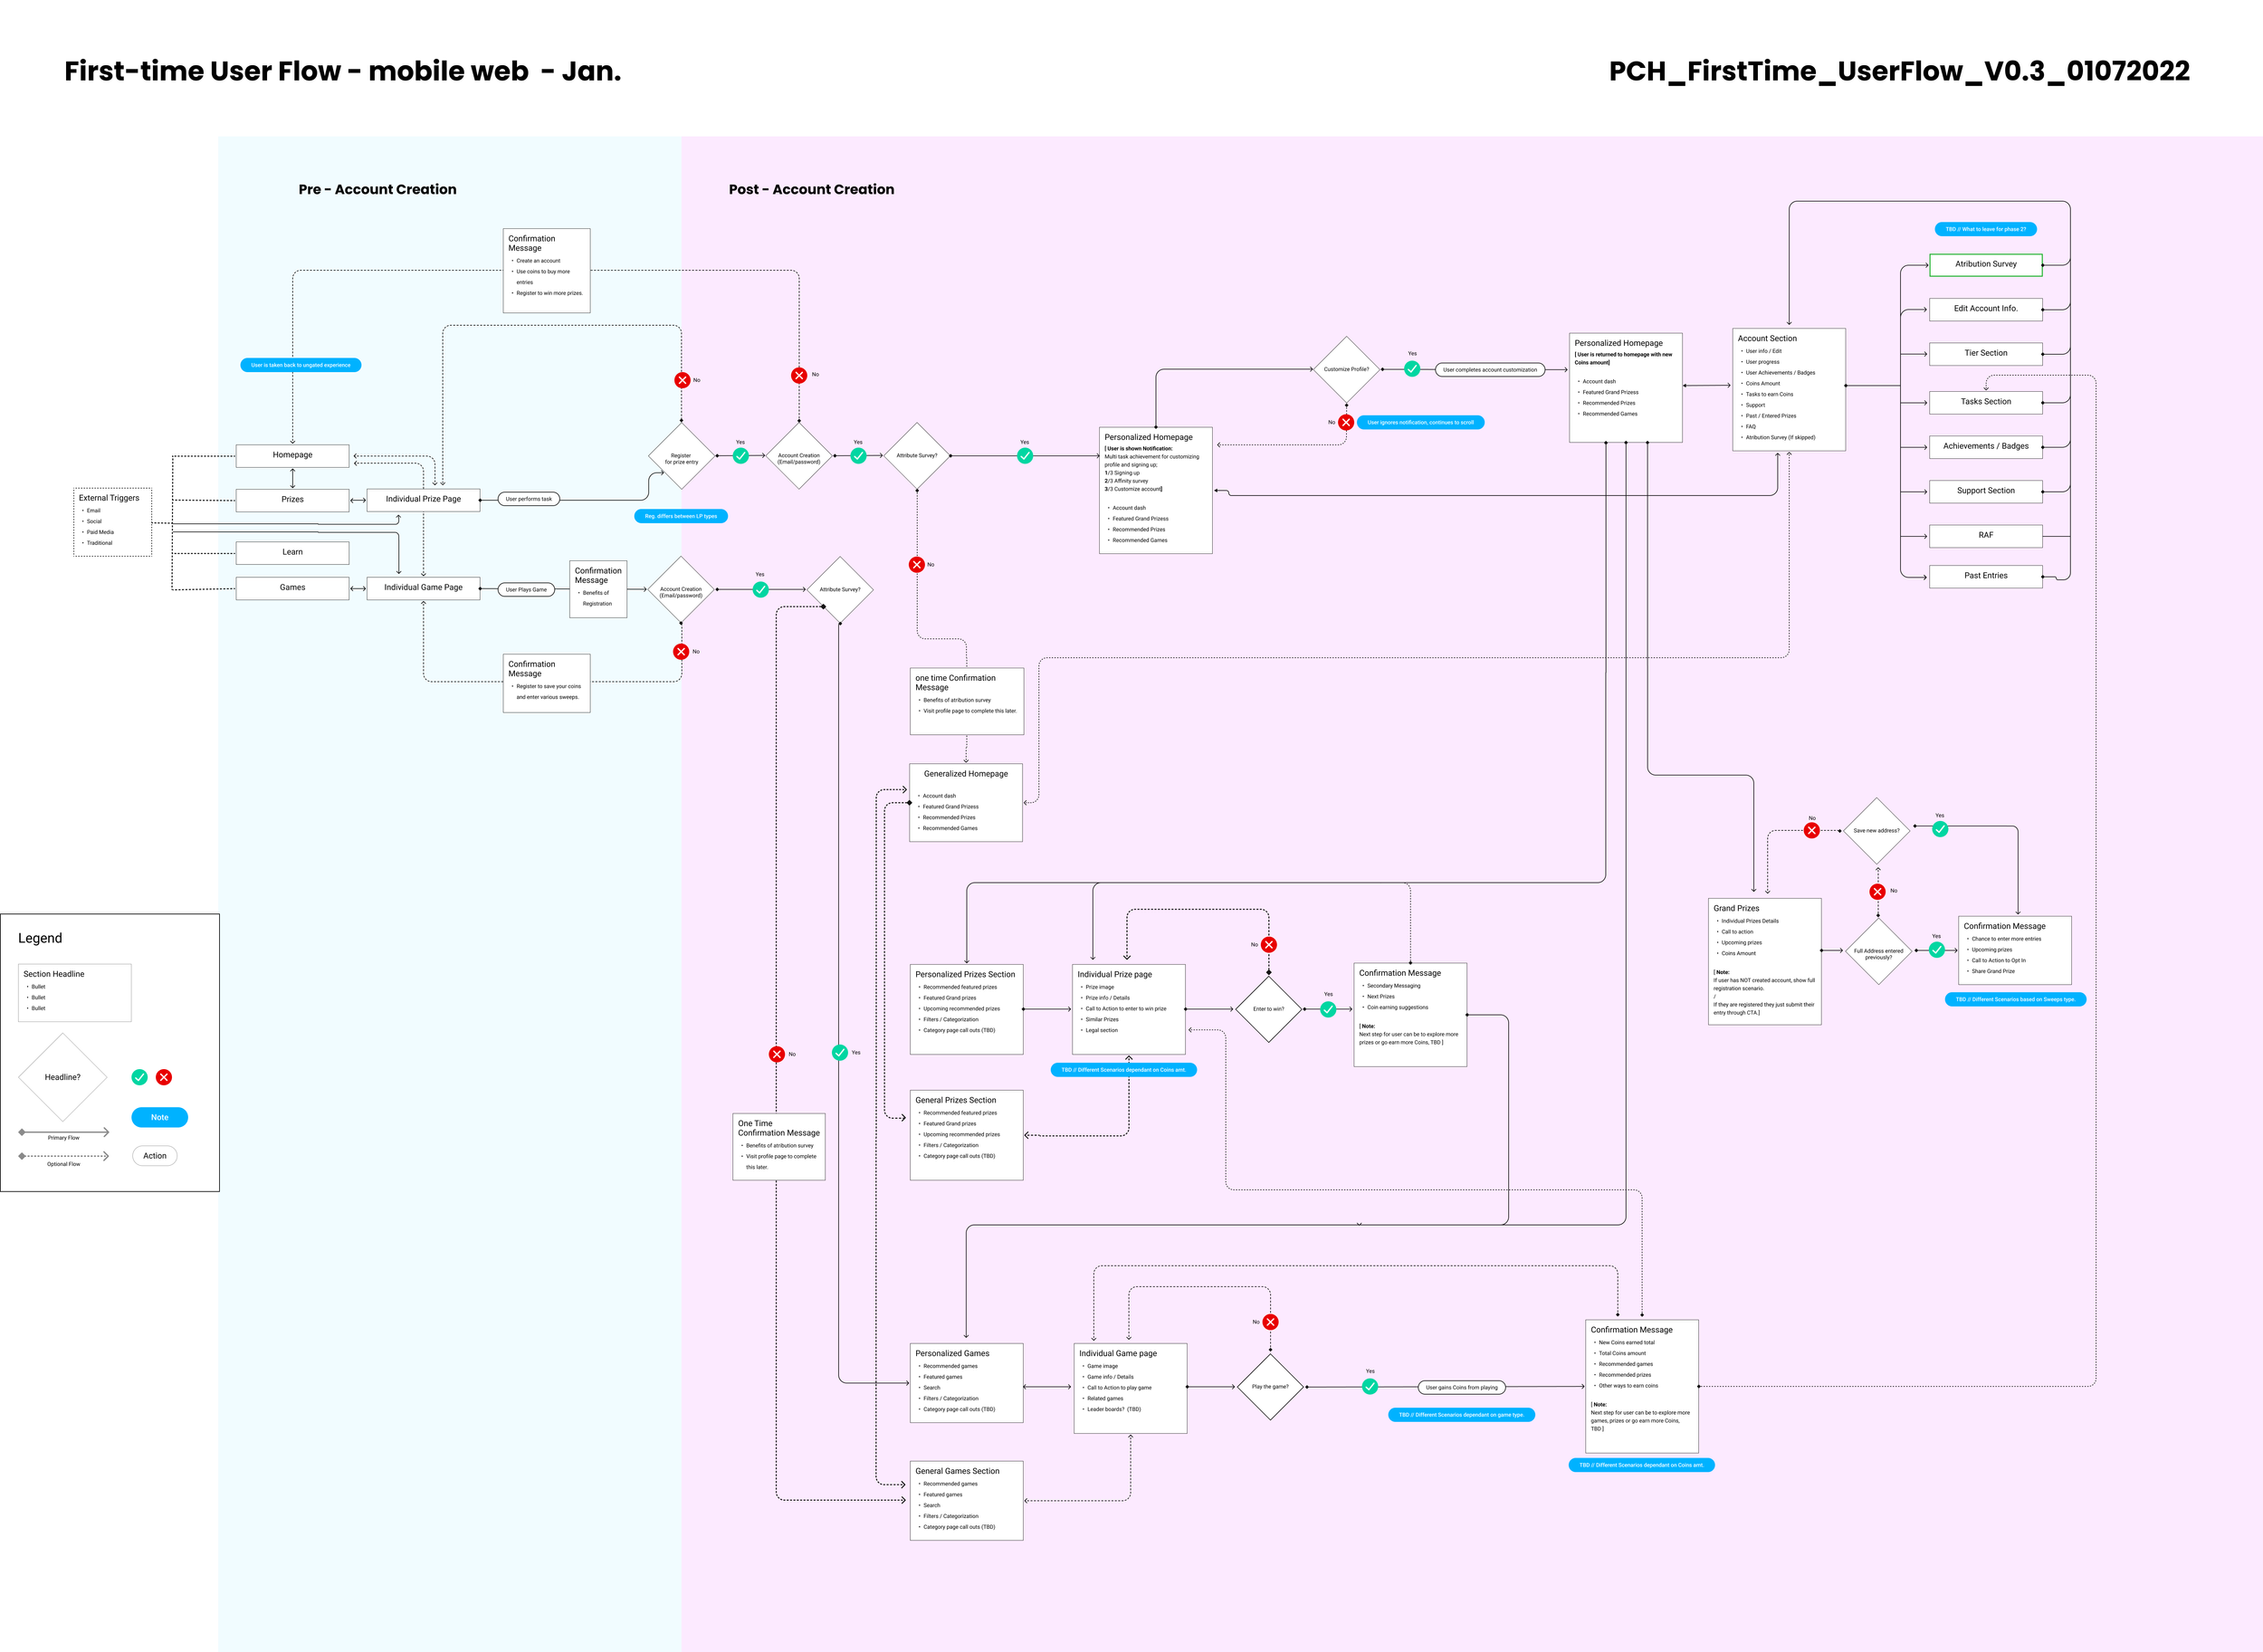Click the Past Entries box
Viewport: 2263px width, 1652px height.
click(1985, 576)
